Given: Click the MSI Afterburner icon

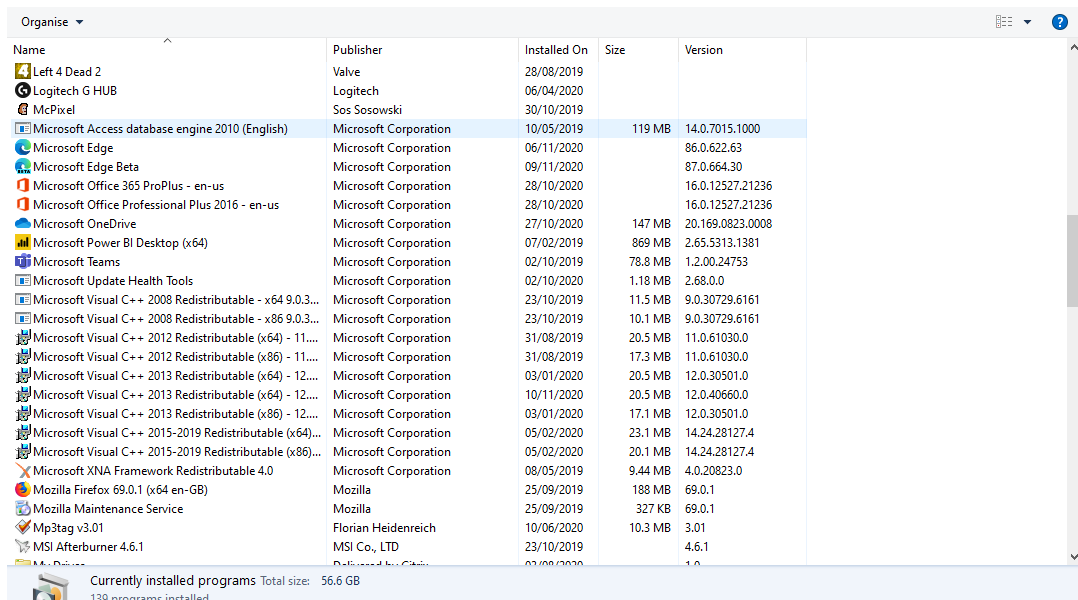Looking at the screenshot, I should (x=23, y=547).
